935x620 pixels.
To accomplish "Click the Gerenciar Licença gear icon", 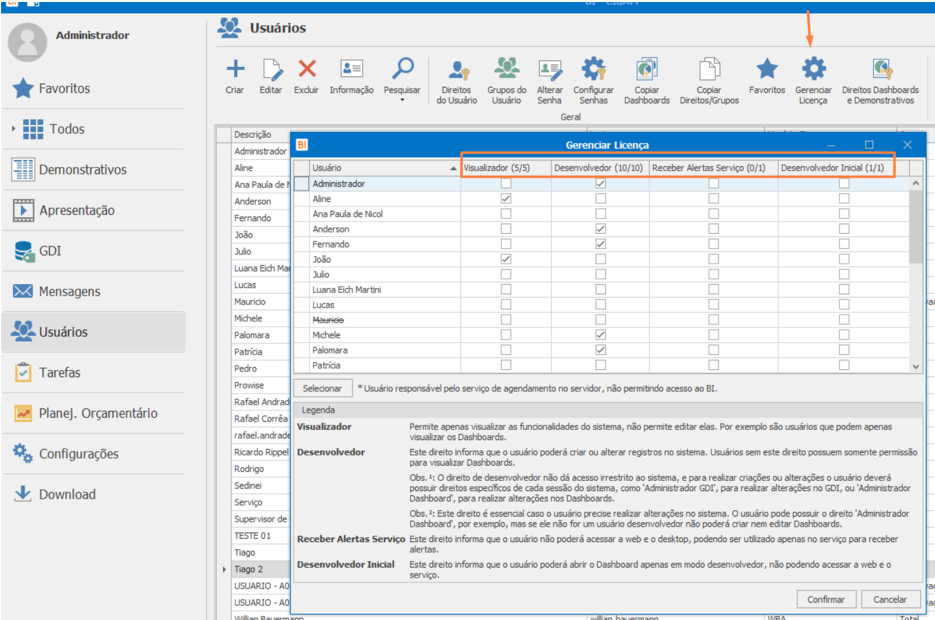I will pyautogui.click(x=813, y=69).
